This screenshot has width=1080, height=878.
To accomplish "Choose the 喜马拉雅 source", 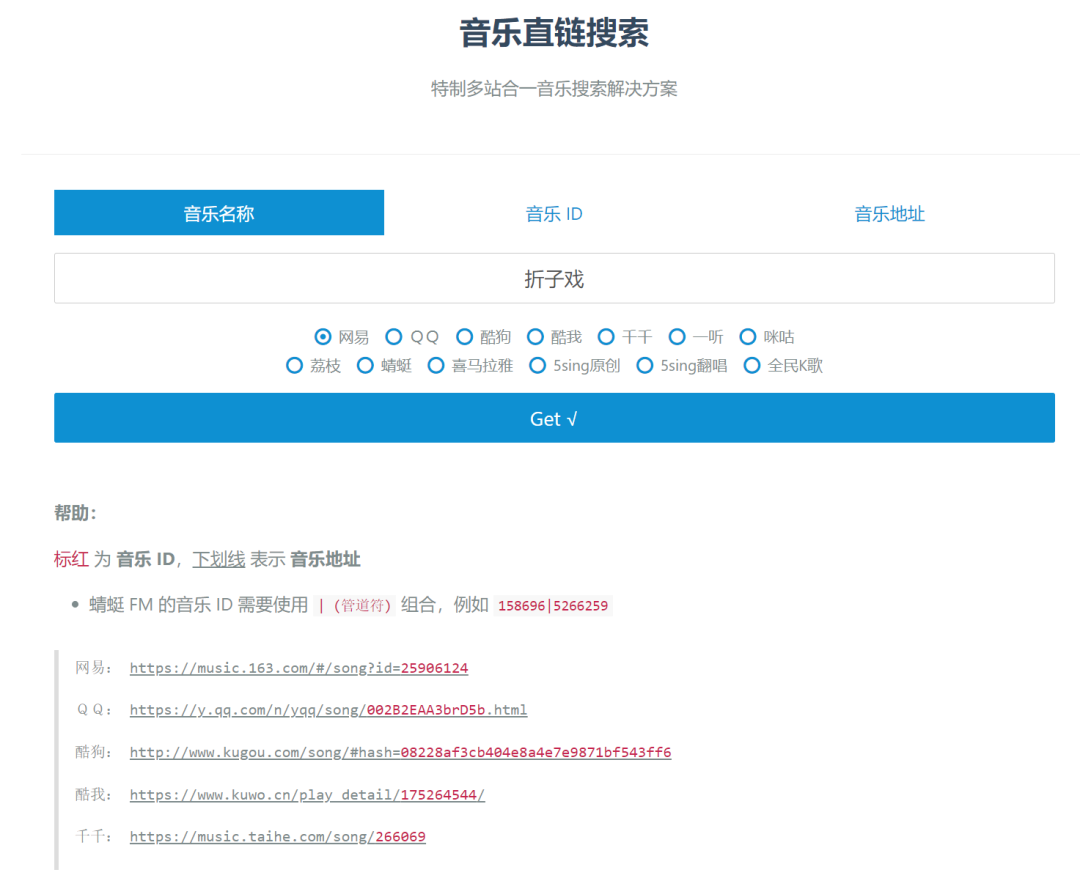I will pos(436,365).
